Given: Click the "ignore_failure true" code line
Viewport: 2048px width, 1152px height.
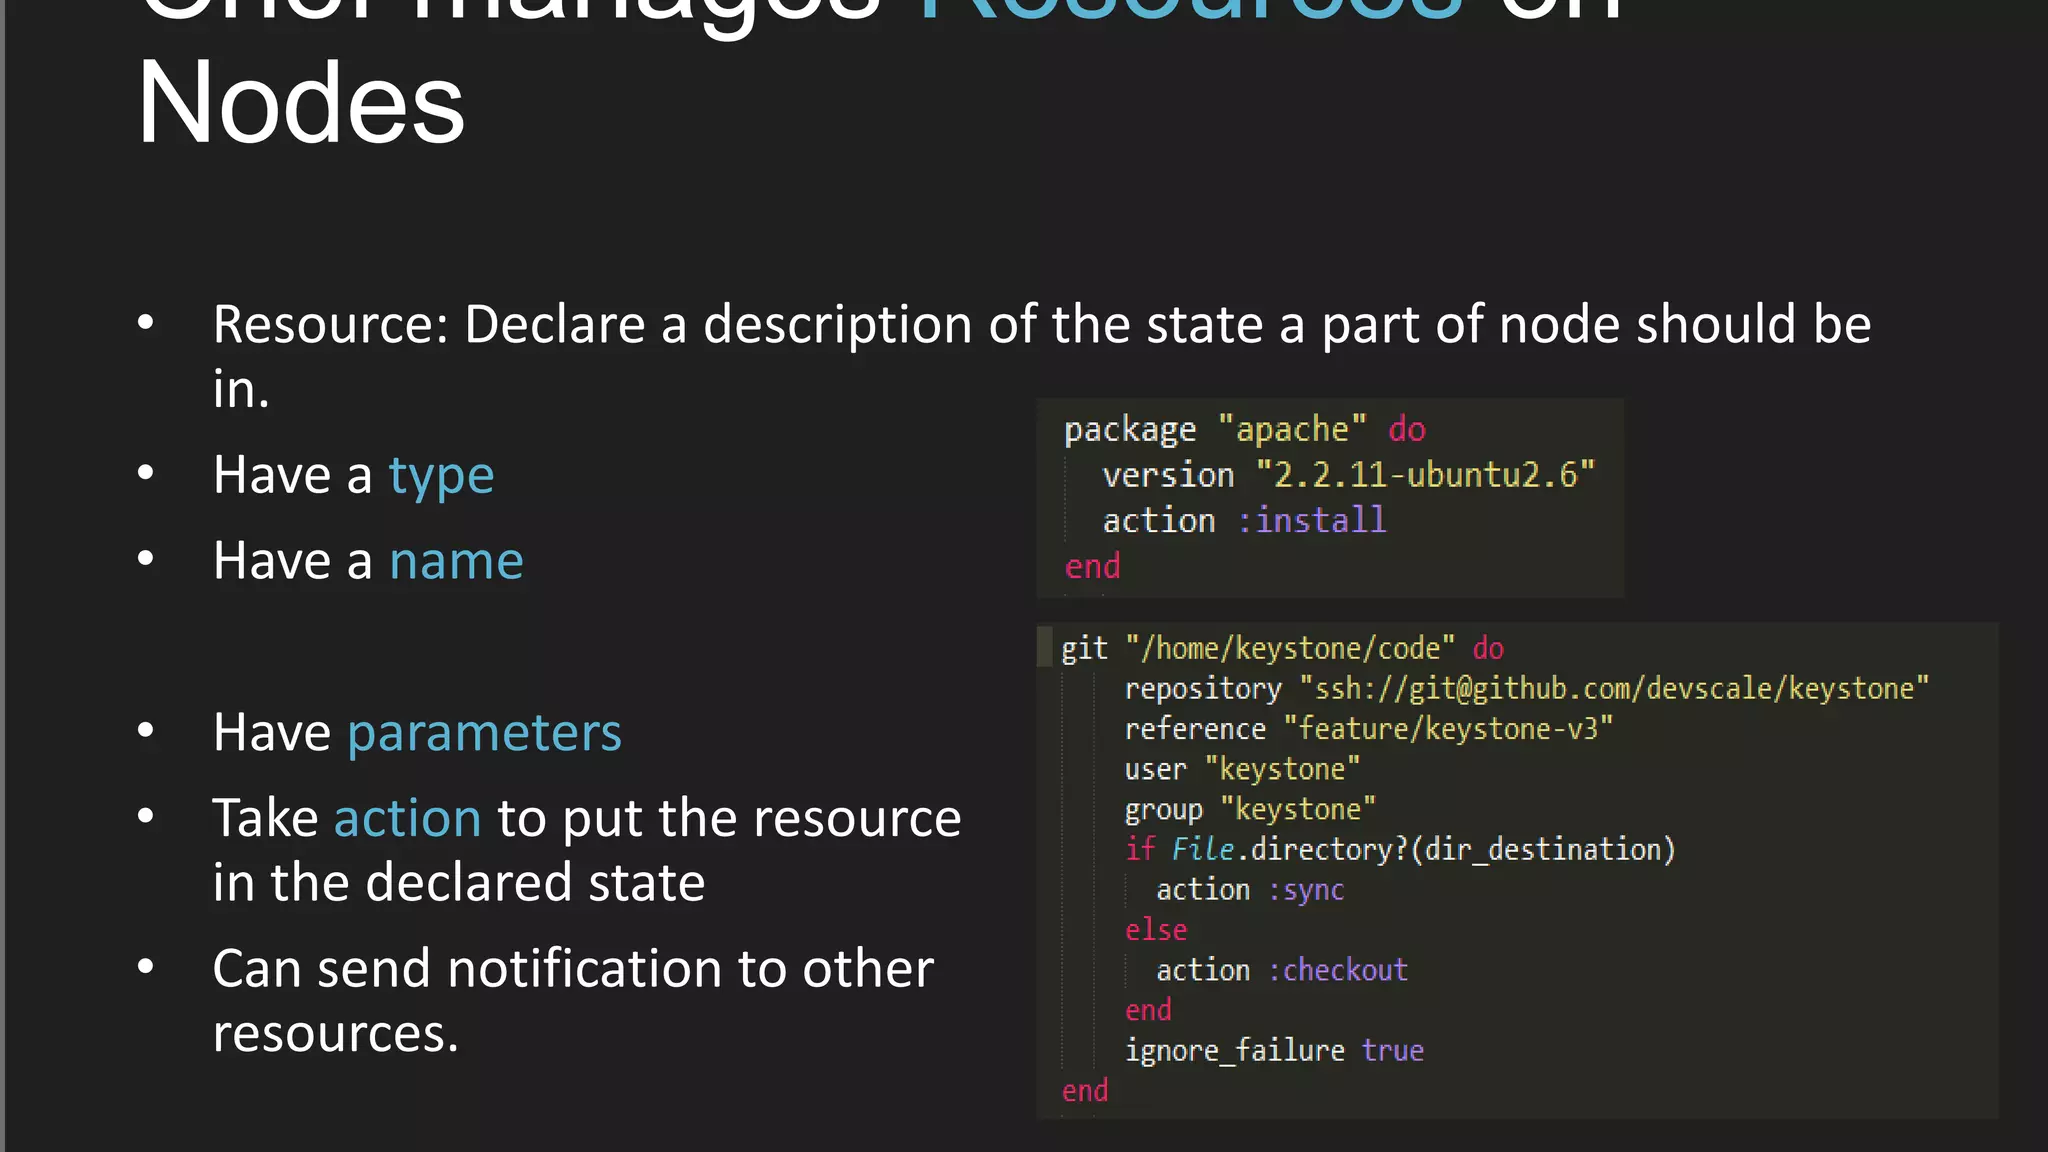Looking at the screenshot, I should pos(1274,1050).
